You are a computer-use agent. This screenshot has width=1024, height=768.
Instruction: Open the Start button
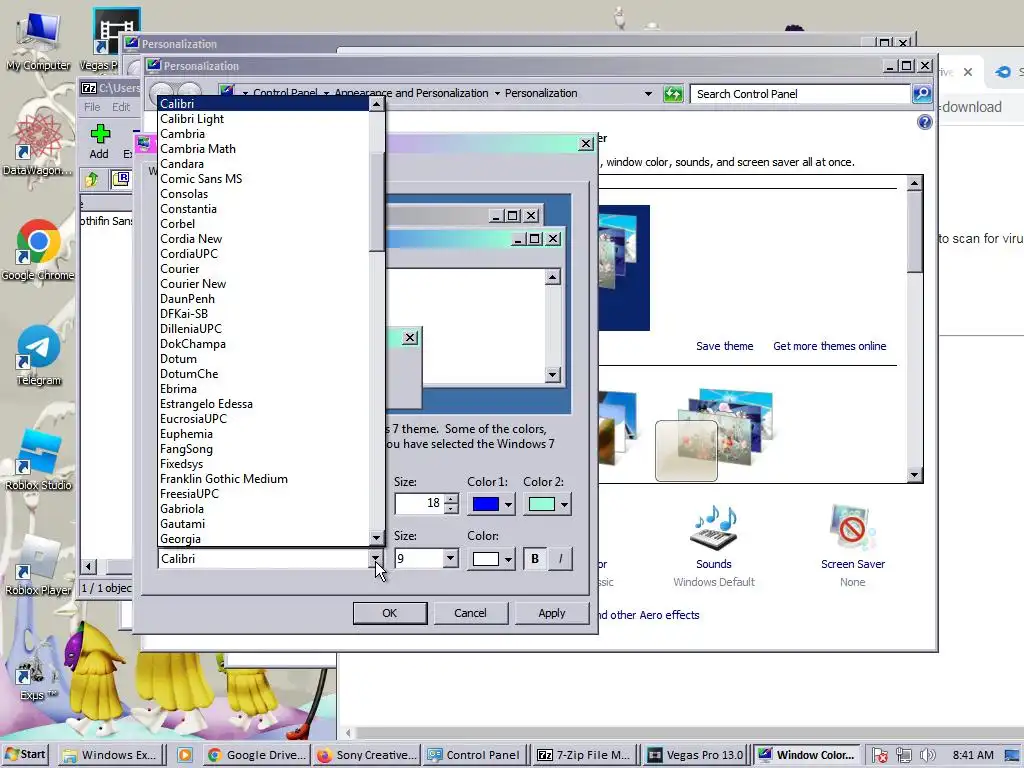point(26,754)
